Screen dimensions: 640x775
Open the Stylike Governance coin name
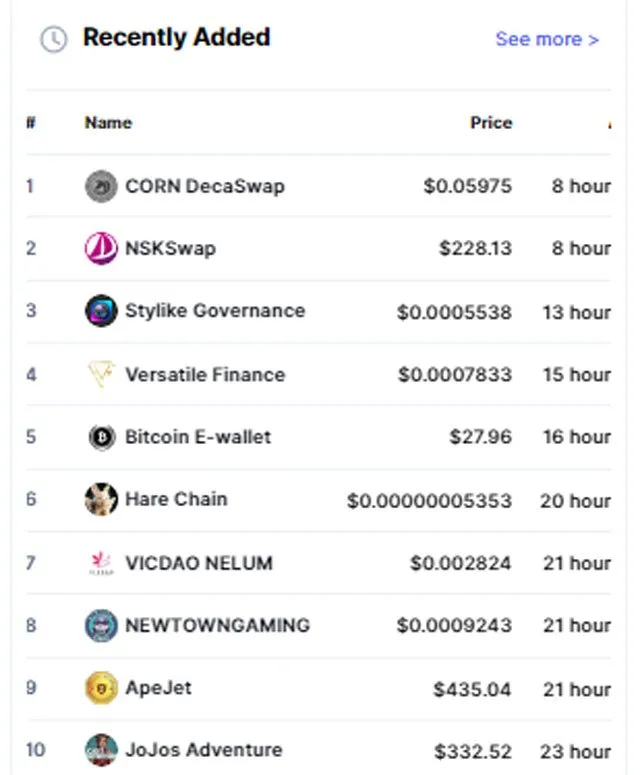pos(215,311)
